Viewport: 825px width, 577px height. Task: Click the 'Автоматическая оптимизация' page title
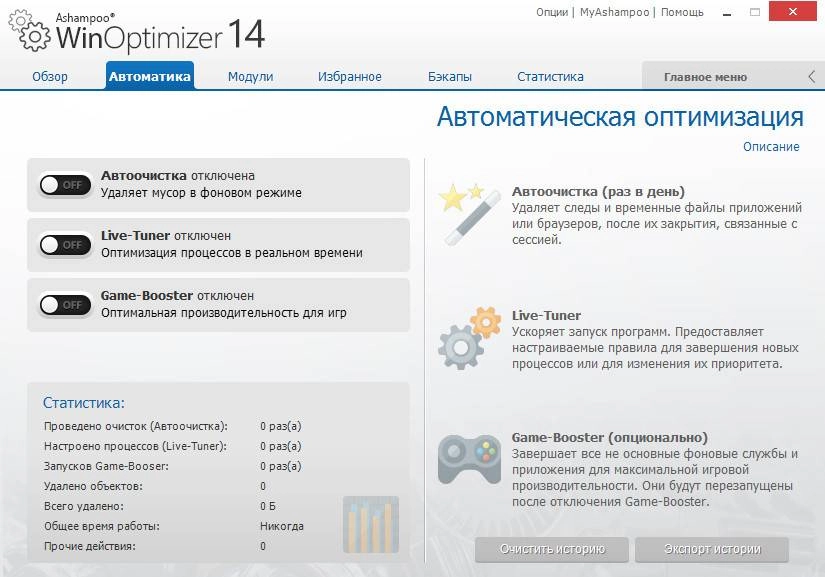(x=620, y=117)
